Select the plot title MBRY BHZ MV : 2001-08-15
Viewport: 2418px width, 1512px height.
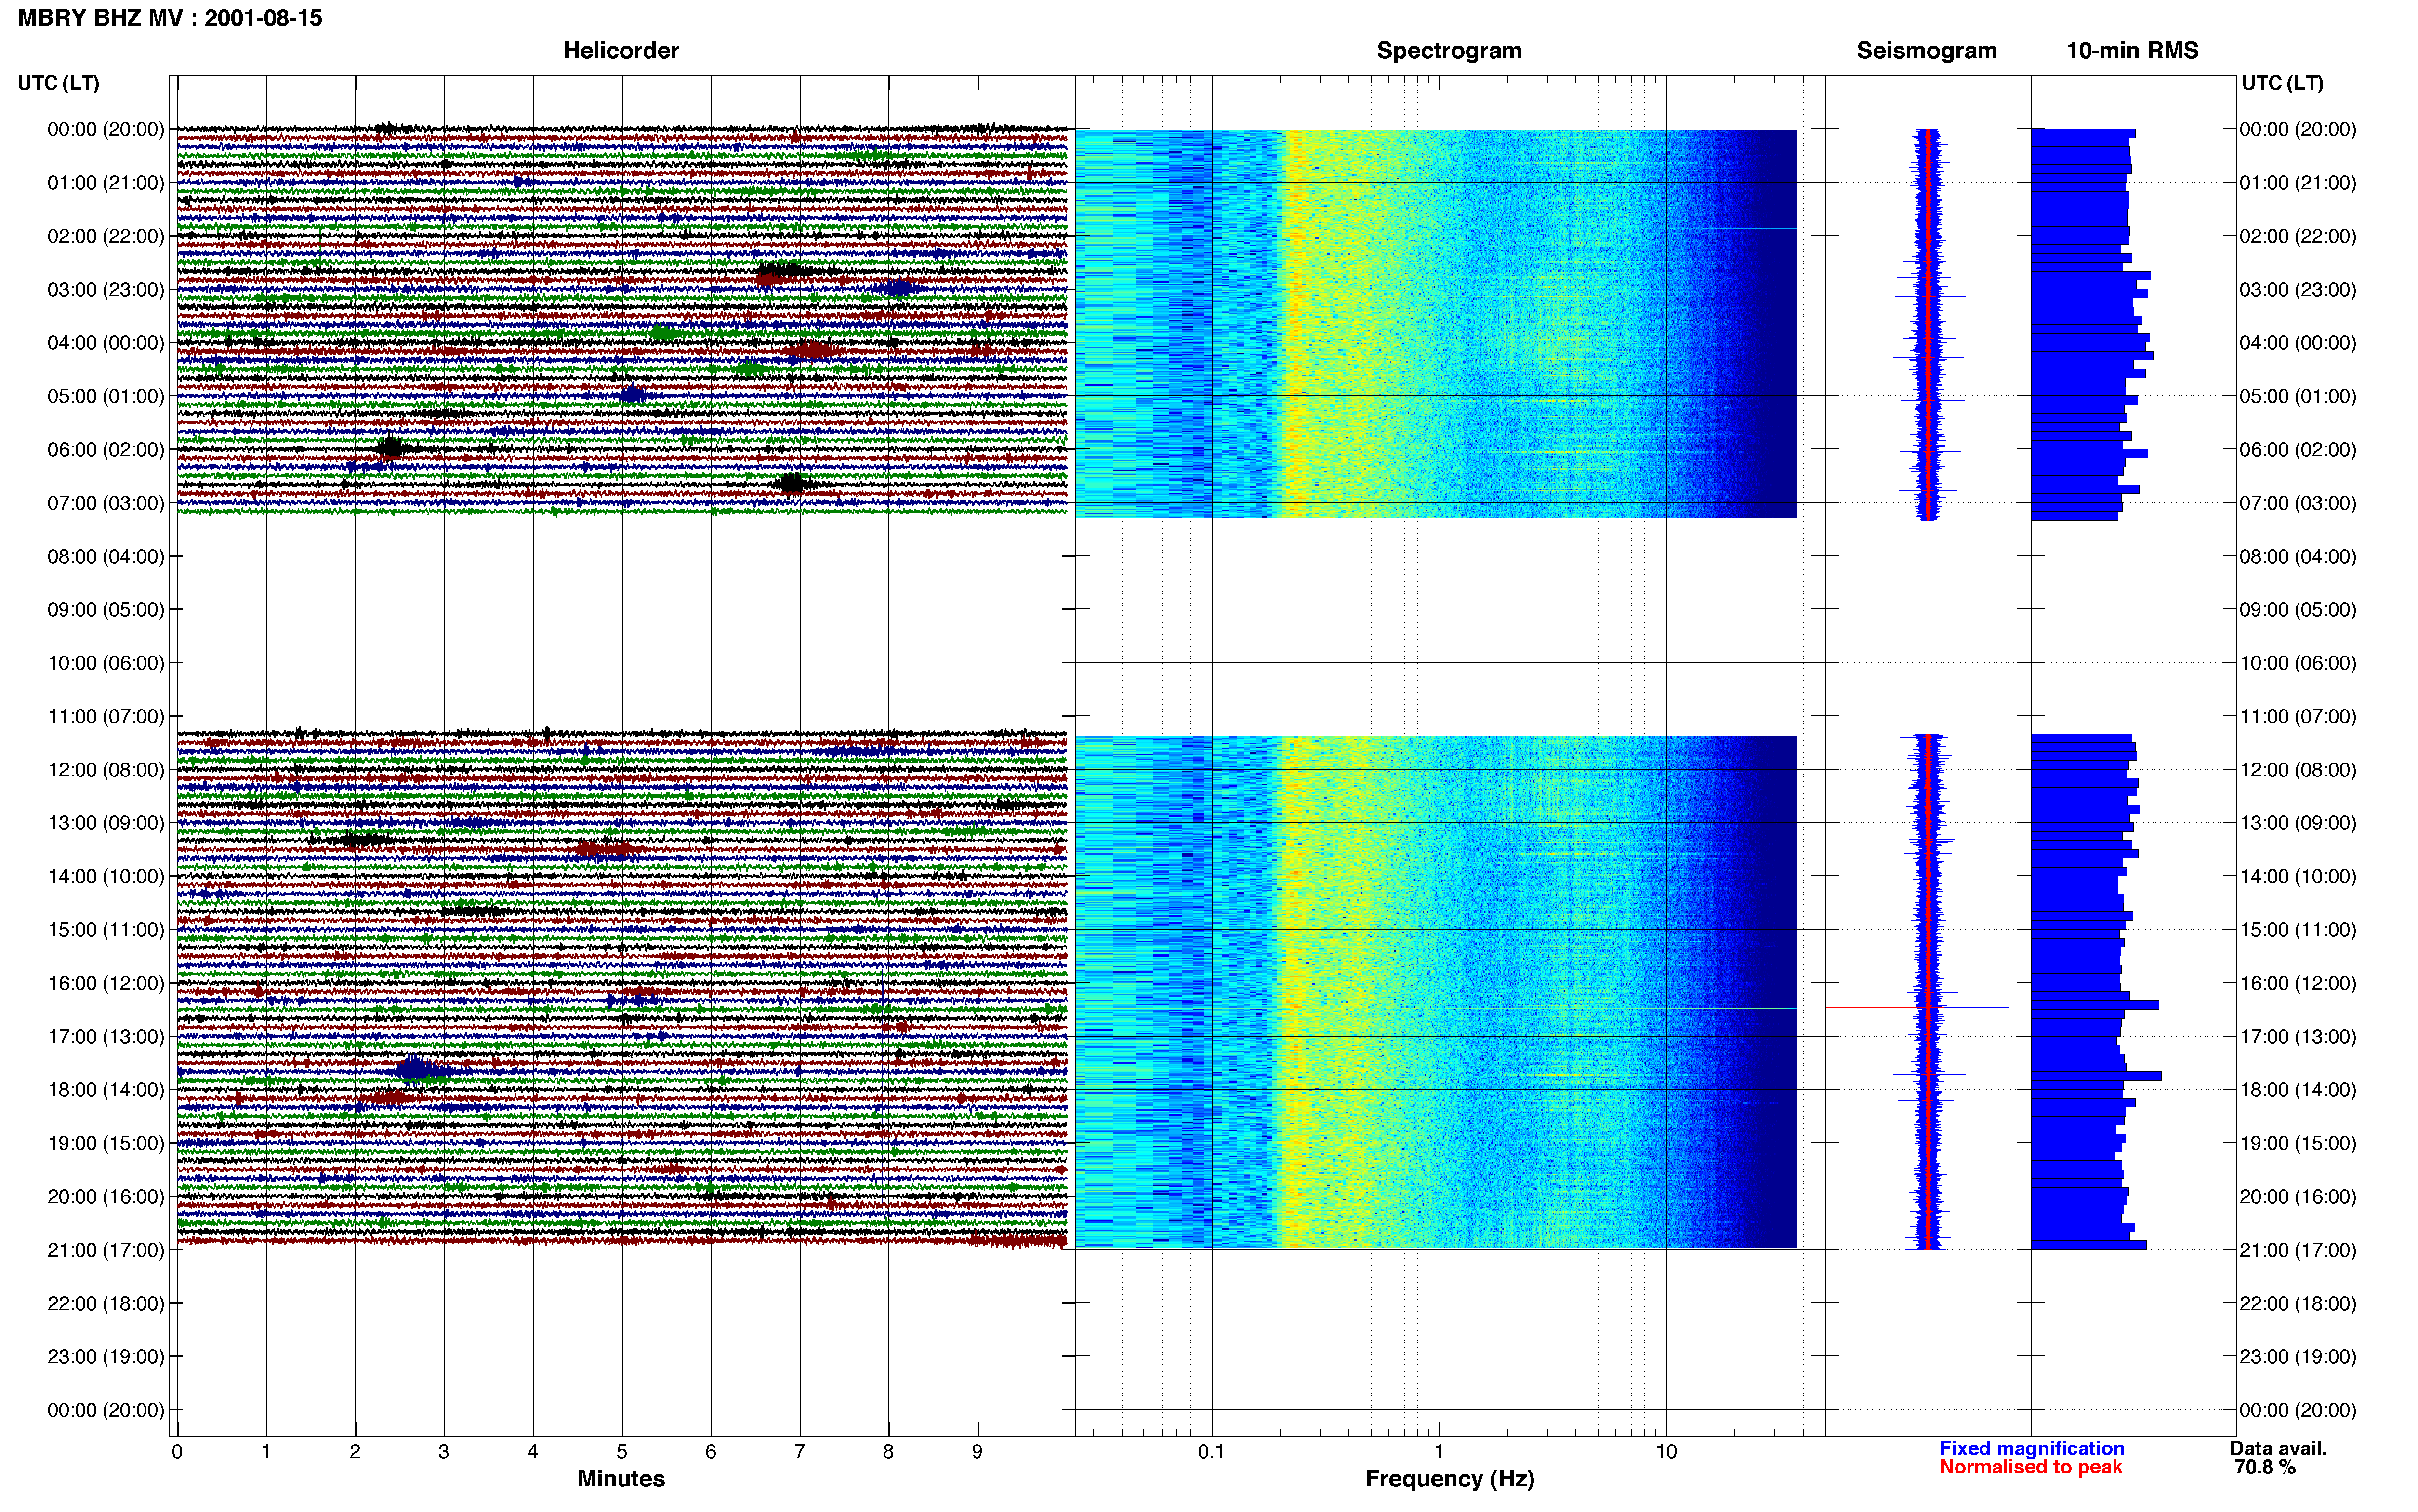coord(170,18)
